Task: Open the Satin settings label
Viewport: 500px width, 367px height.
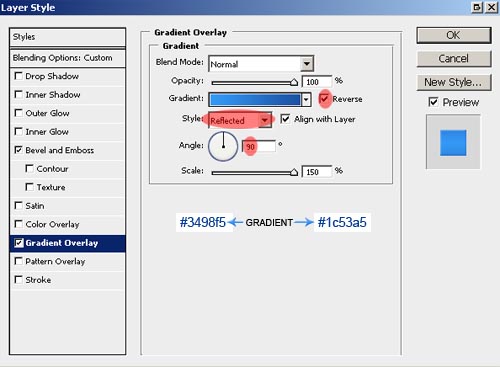Action: [x=35, y=206]
